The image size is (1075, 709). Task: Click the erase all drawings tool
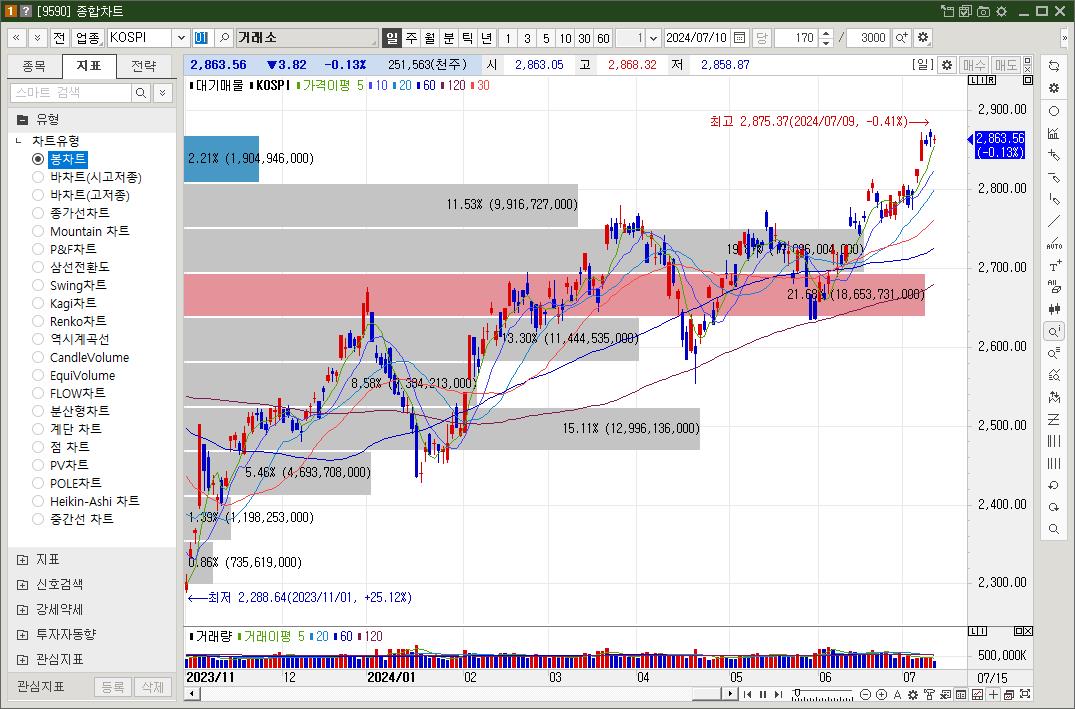click(1054, 287)
